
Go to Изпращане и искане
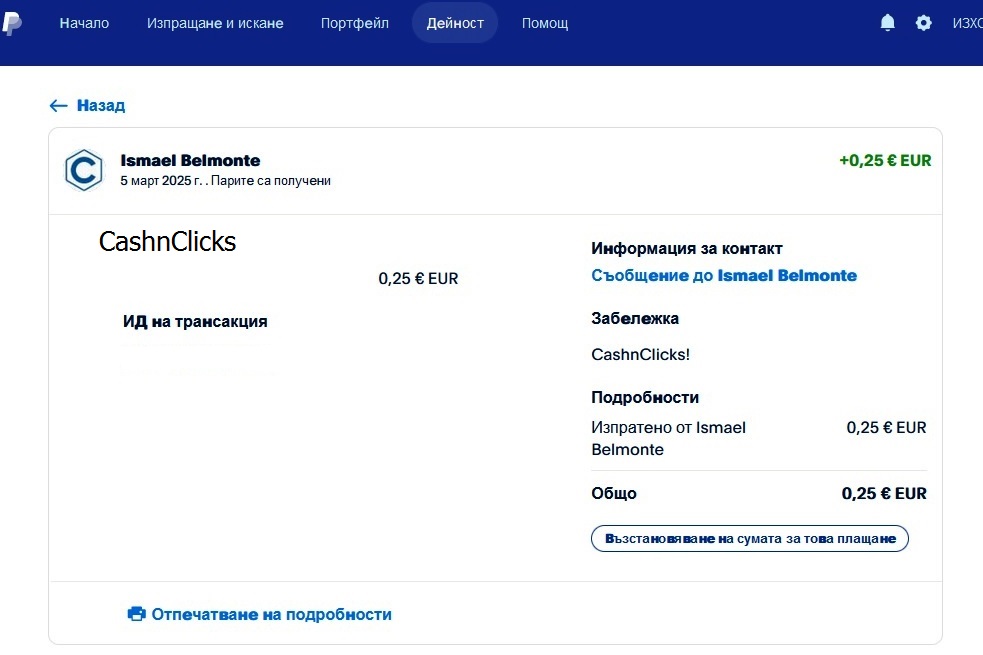coord(215,23)
